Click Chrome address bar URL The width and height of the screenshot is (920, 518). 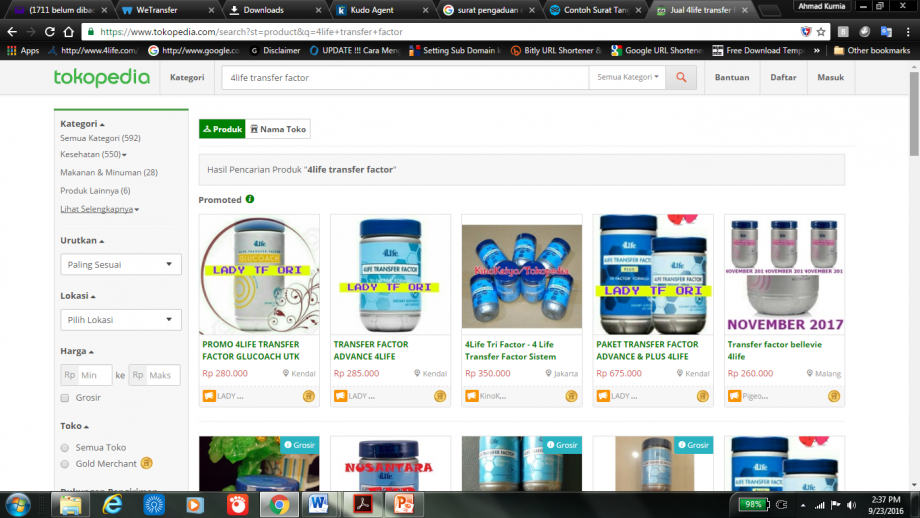251,32
